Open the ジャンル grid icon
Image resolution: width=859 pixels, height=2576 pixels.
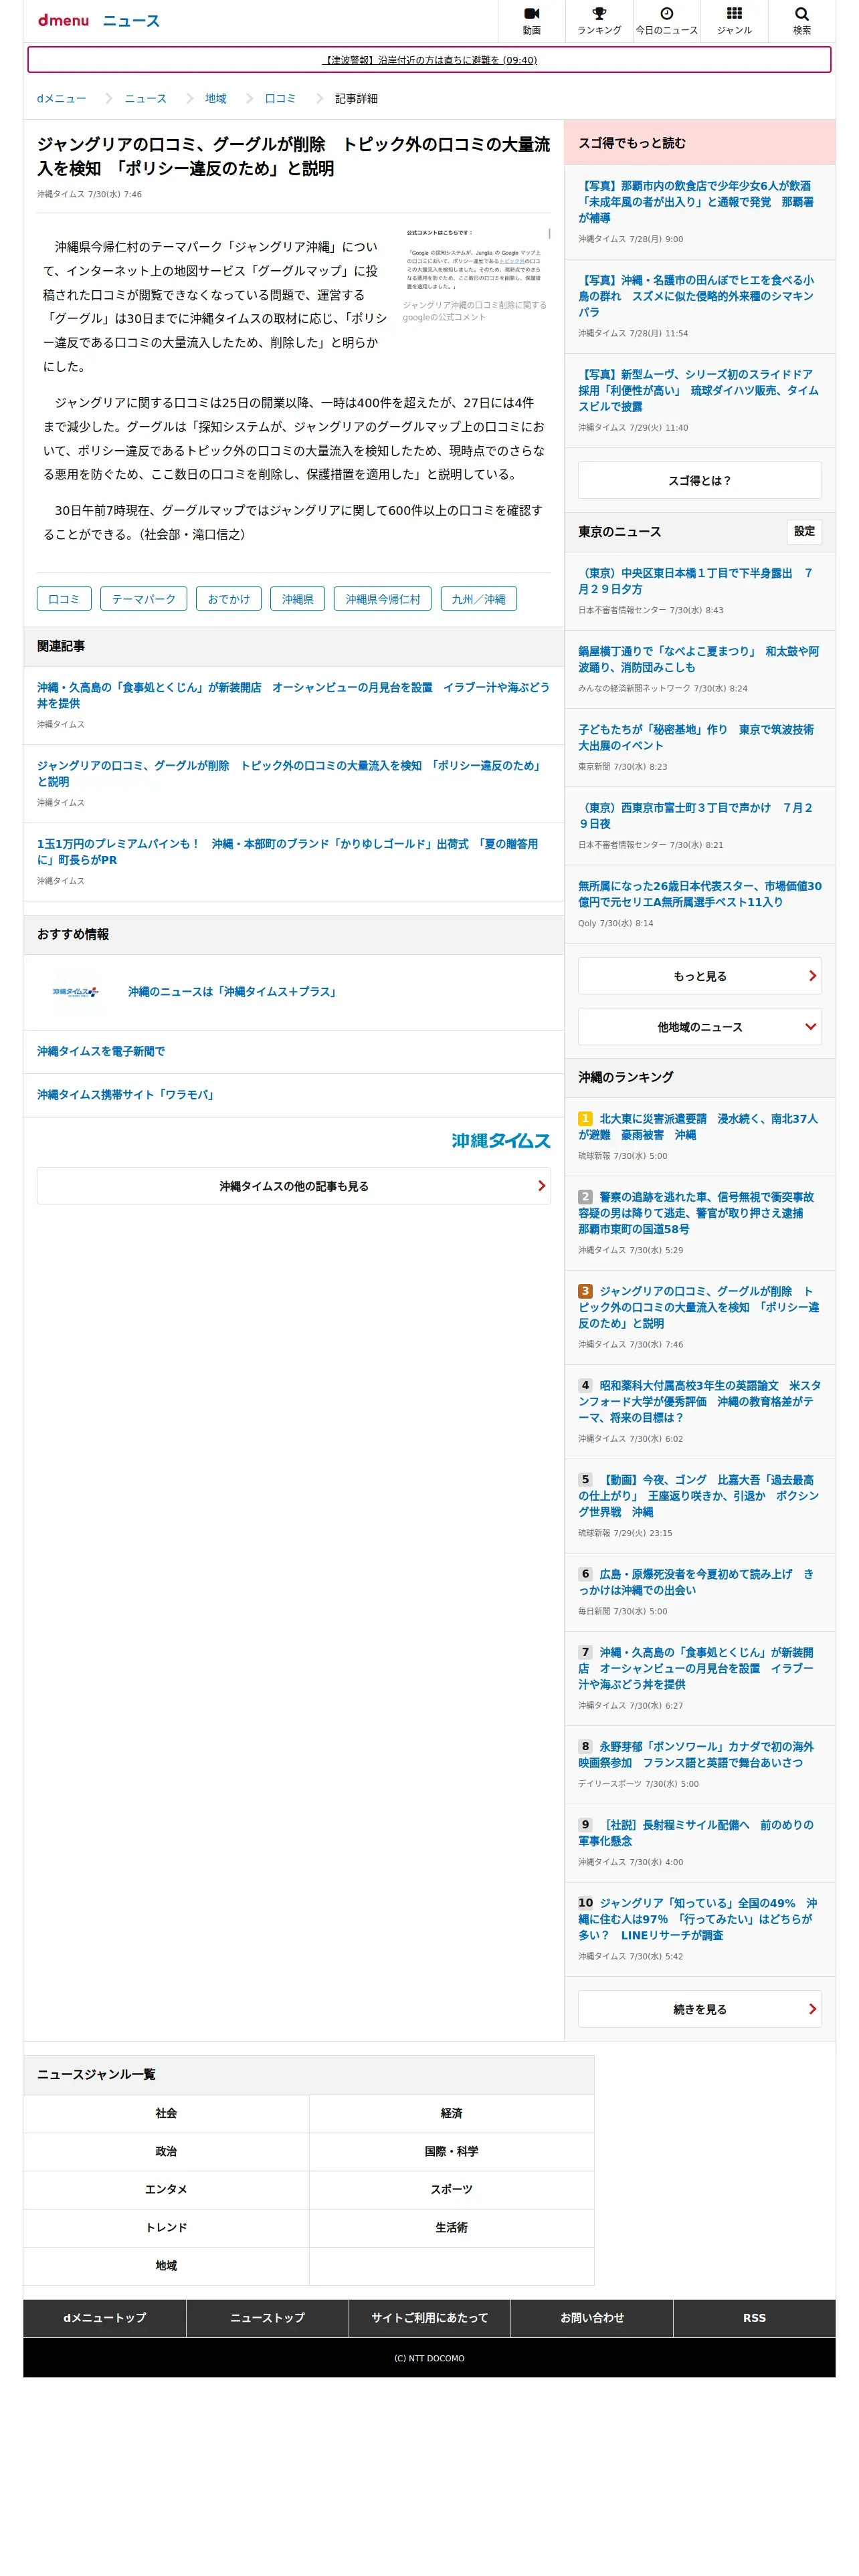click(x=734, y=20)
